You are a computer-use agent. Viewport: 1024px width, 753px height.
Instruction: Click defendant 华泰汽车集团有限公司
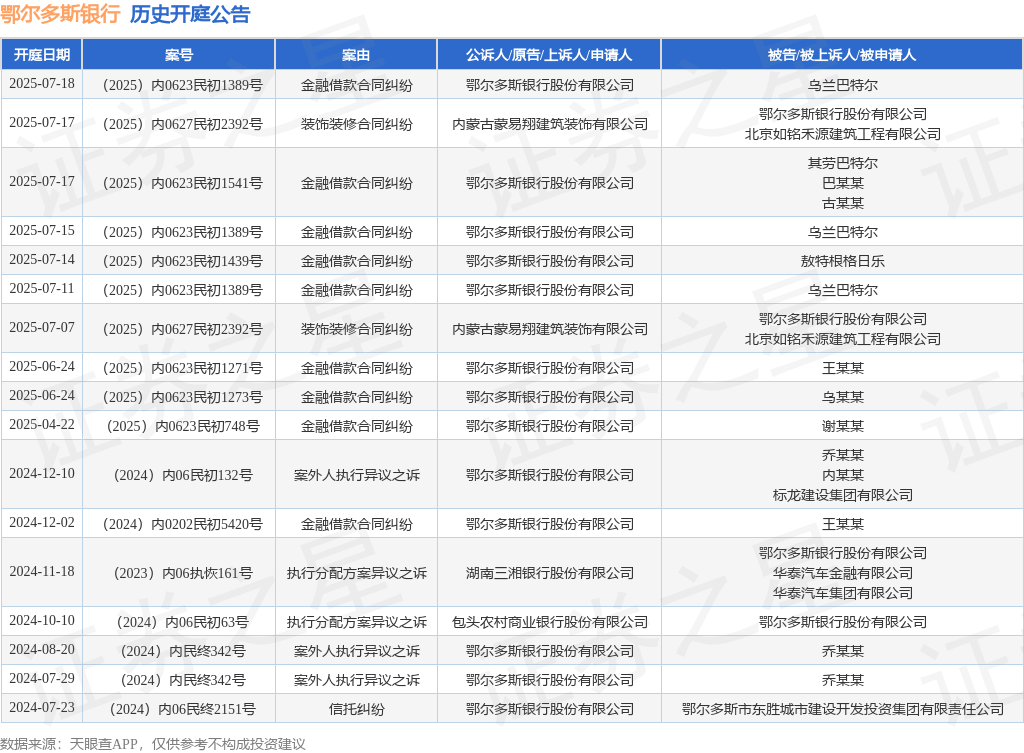pyautogui.click(x=842, y=593)
